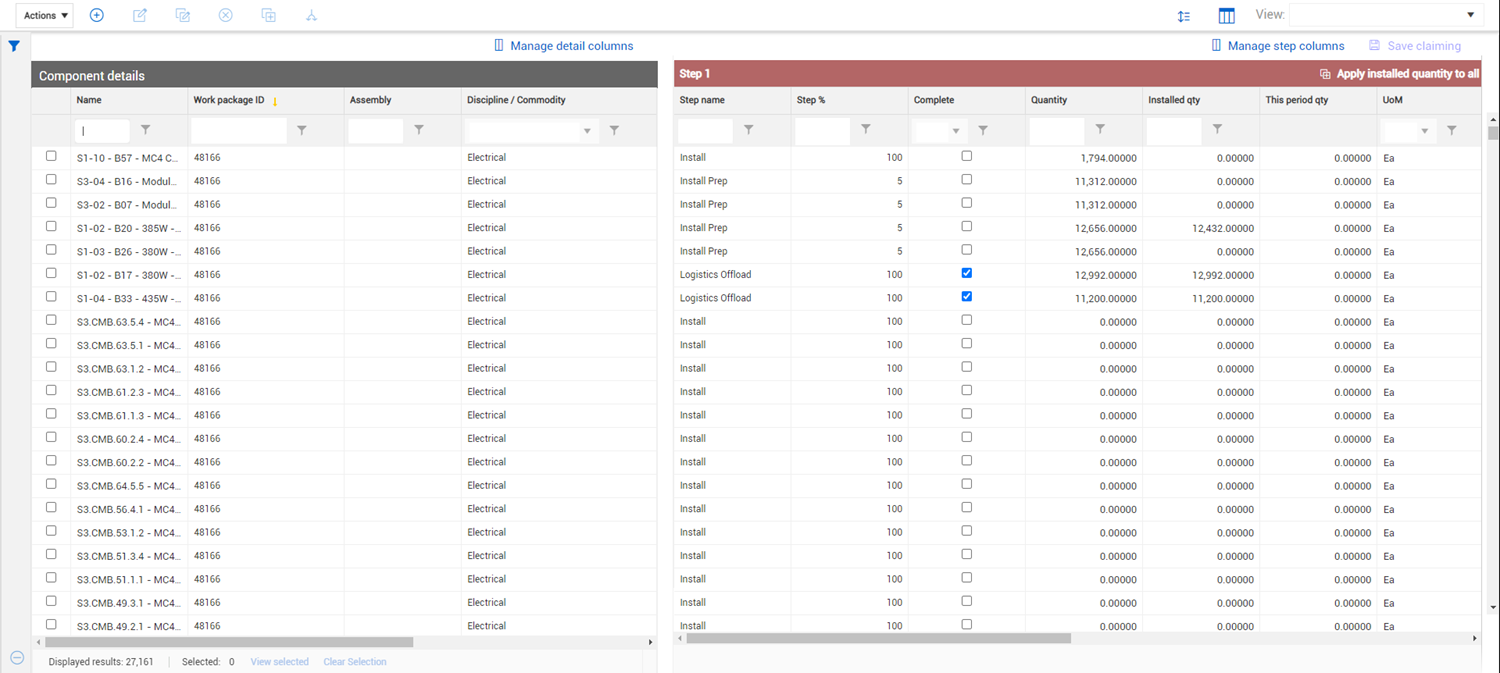
Task: Click the bulk edit (stacked pencil) icon
Action: (x=182, y=15)
